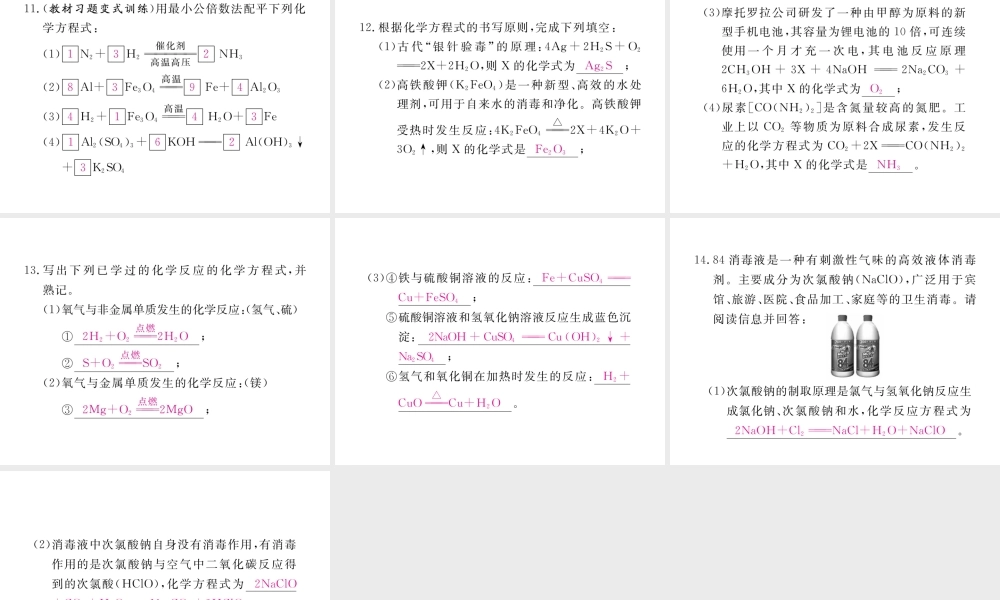Click the answer text Na₂SO₄
The image size is (1000, 600).
tap(416, 356)
